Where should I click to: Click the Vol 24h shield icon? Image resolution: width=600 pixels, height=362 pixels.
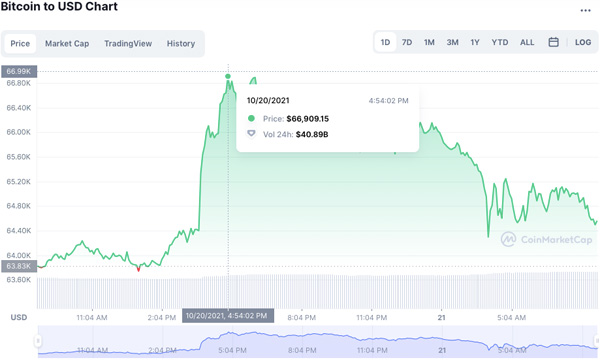coord(251,134)
